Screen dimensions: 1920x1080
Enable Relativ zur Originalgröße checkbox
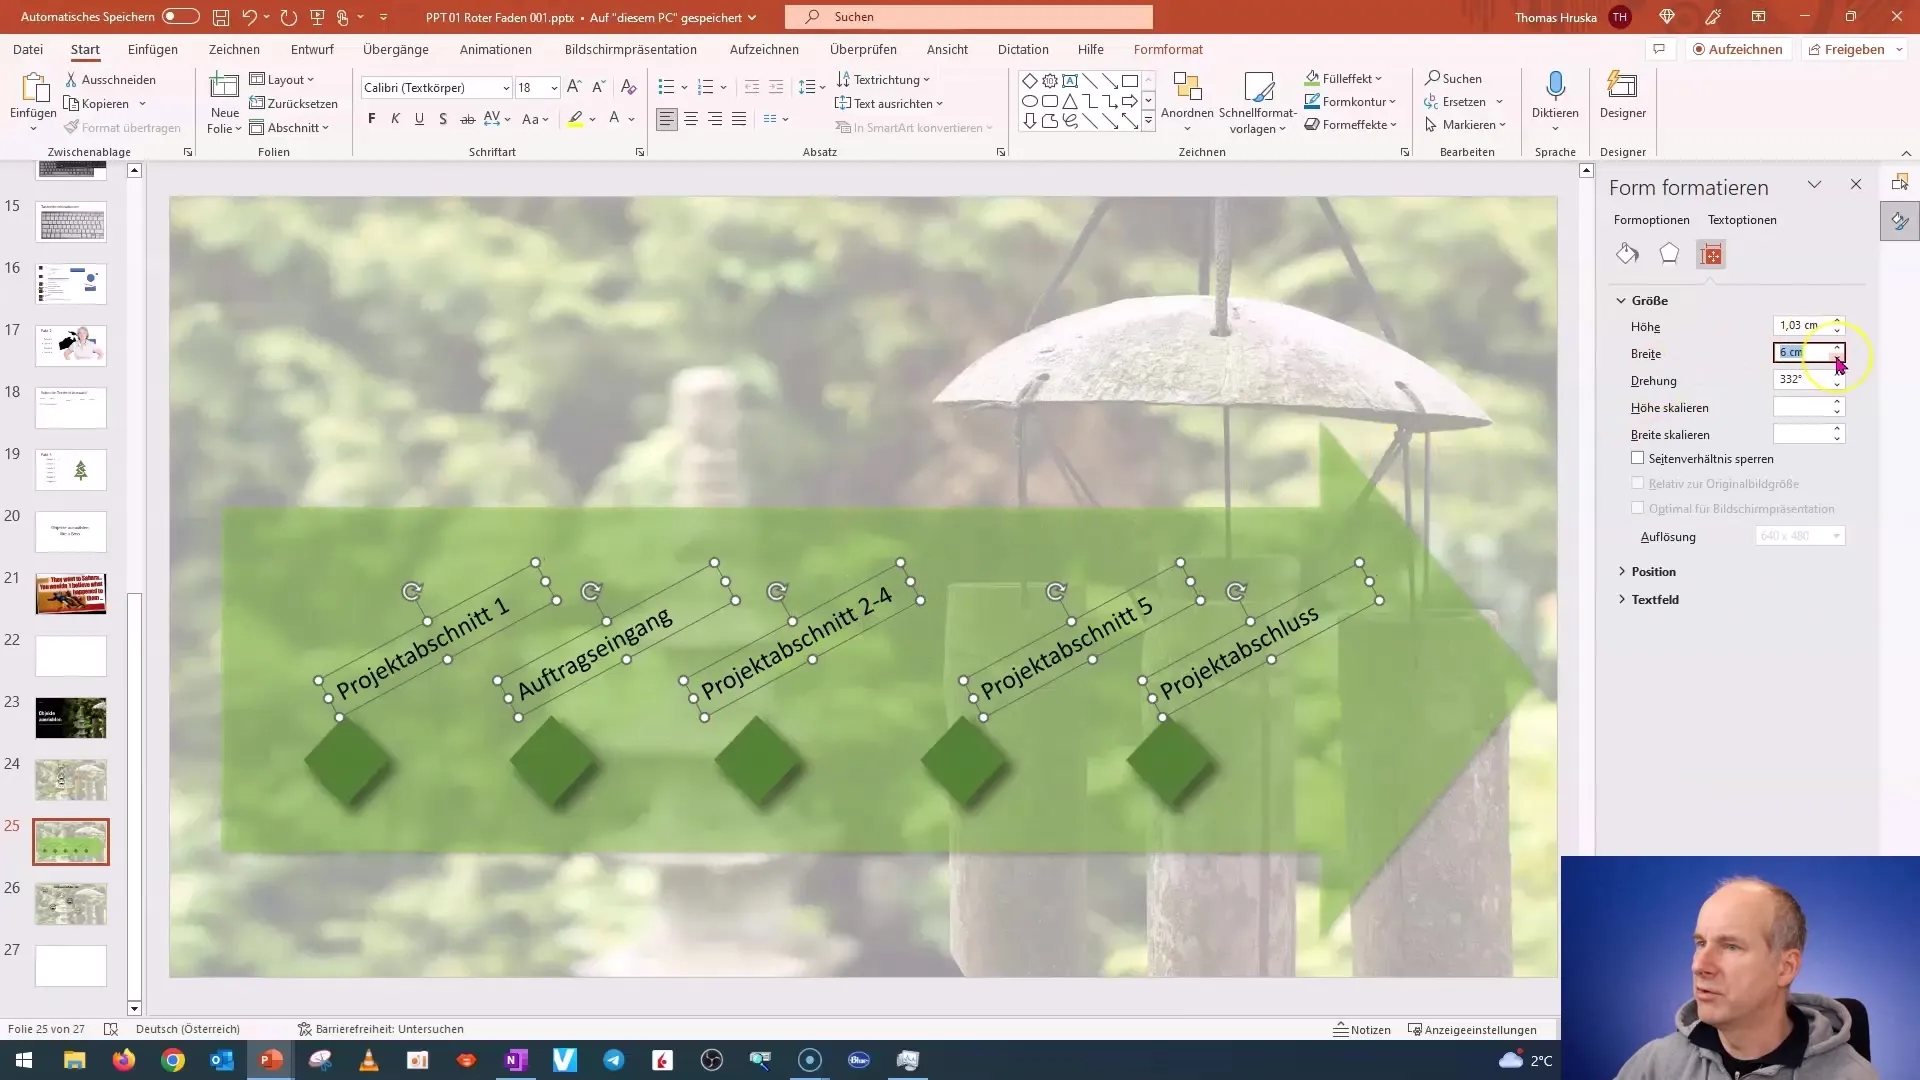1638,483
